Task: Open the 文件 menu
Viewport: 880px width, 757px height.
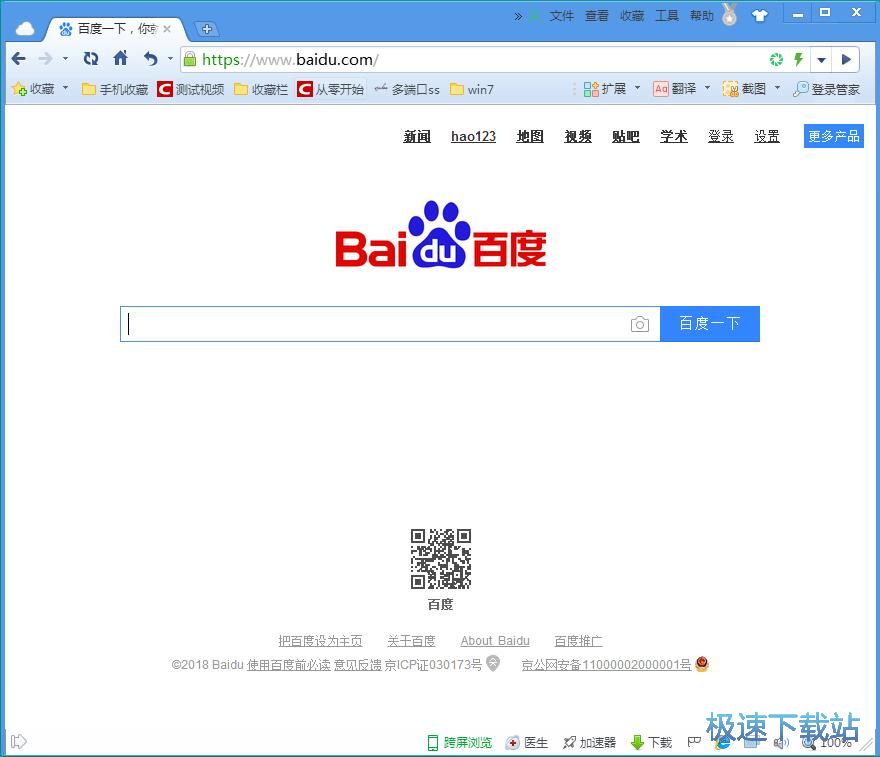Action: (561, 16)
